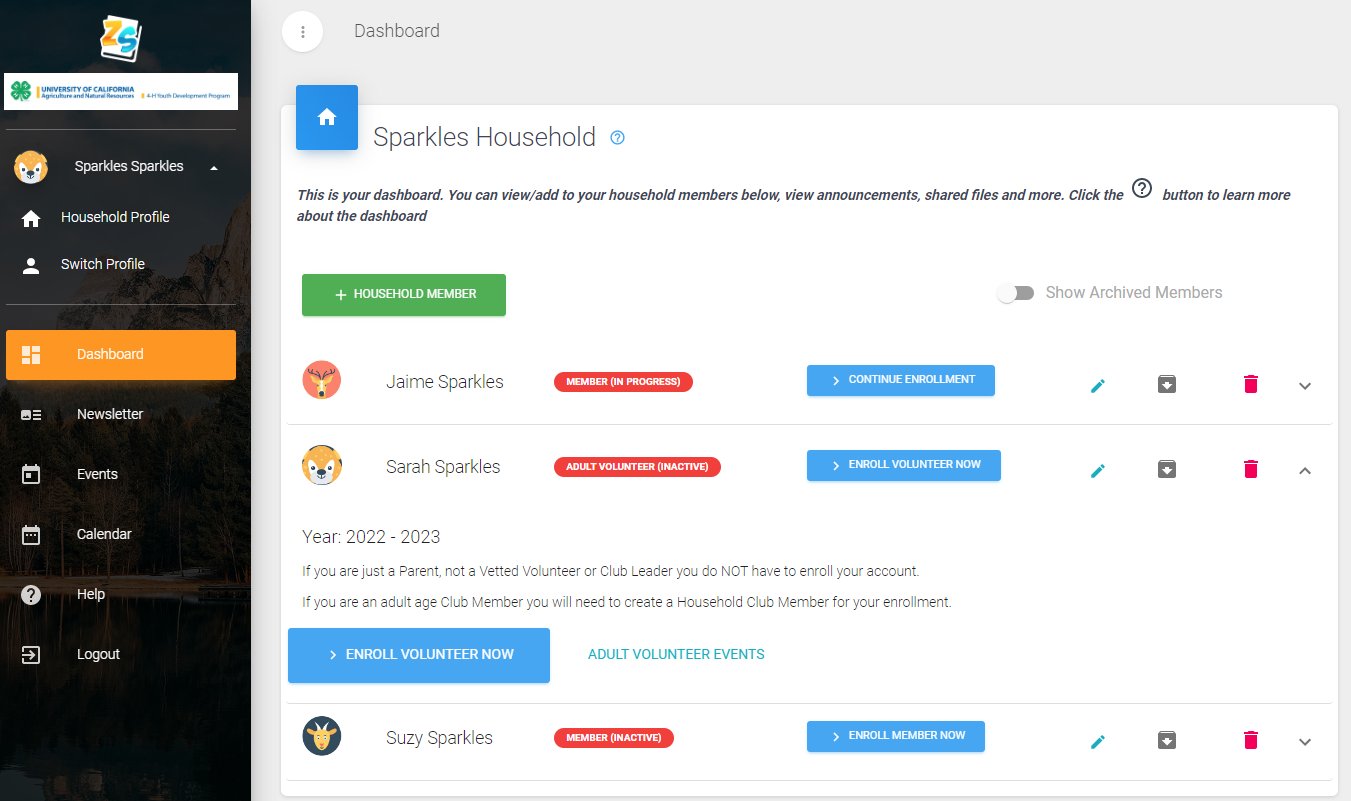
Task: Click the trash icon for Jaime Sparkles
Action: coord(1250,384)
